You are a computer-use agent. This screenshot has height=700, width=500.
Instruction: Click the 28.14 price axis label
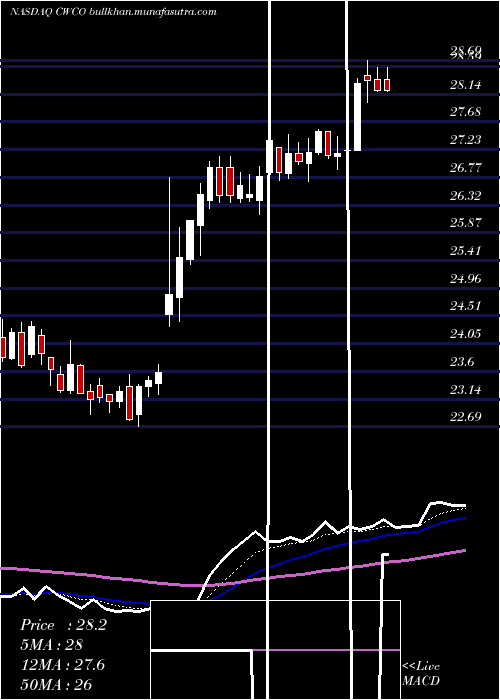tap(465, 84)
